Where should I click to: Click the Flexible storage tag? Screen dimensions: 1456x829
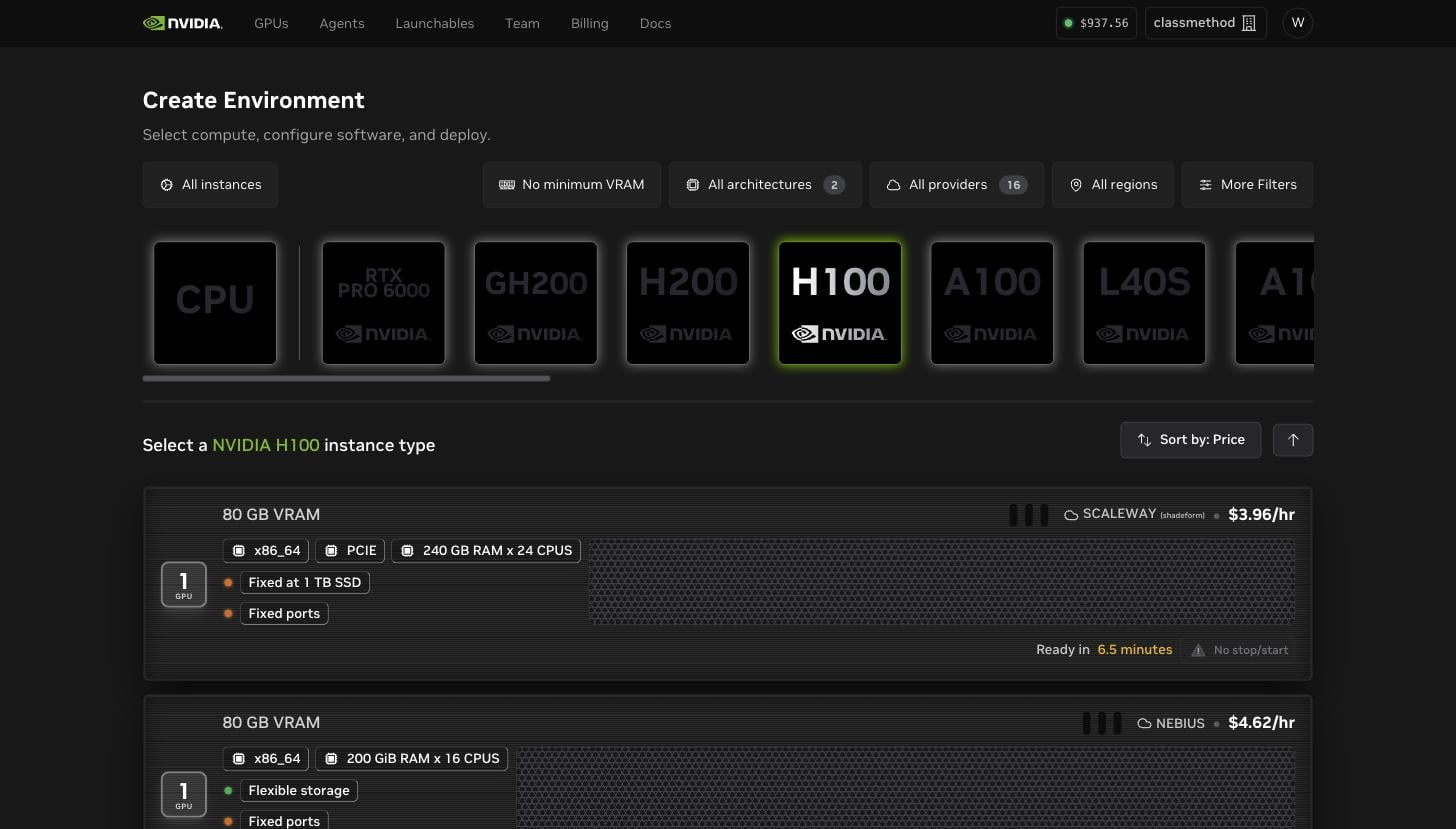pos(299,791)
